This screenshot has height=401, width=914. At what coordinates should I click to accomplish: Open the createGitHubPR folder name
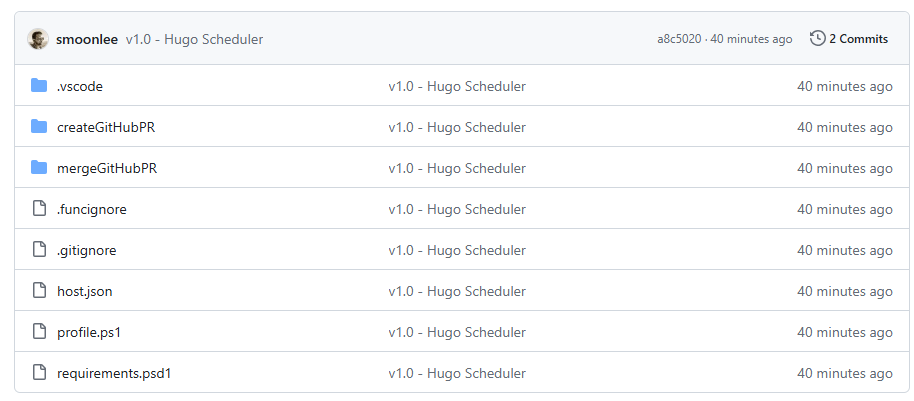[106, 128]
